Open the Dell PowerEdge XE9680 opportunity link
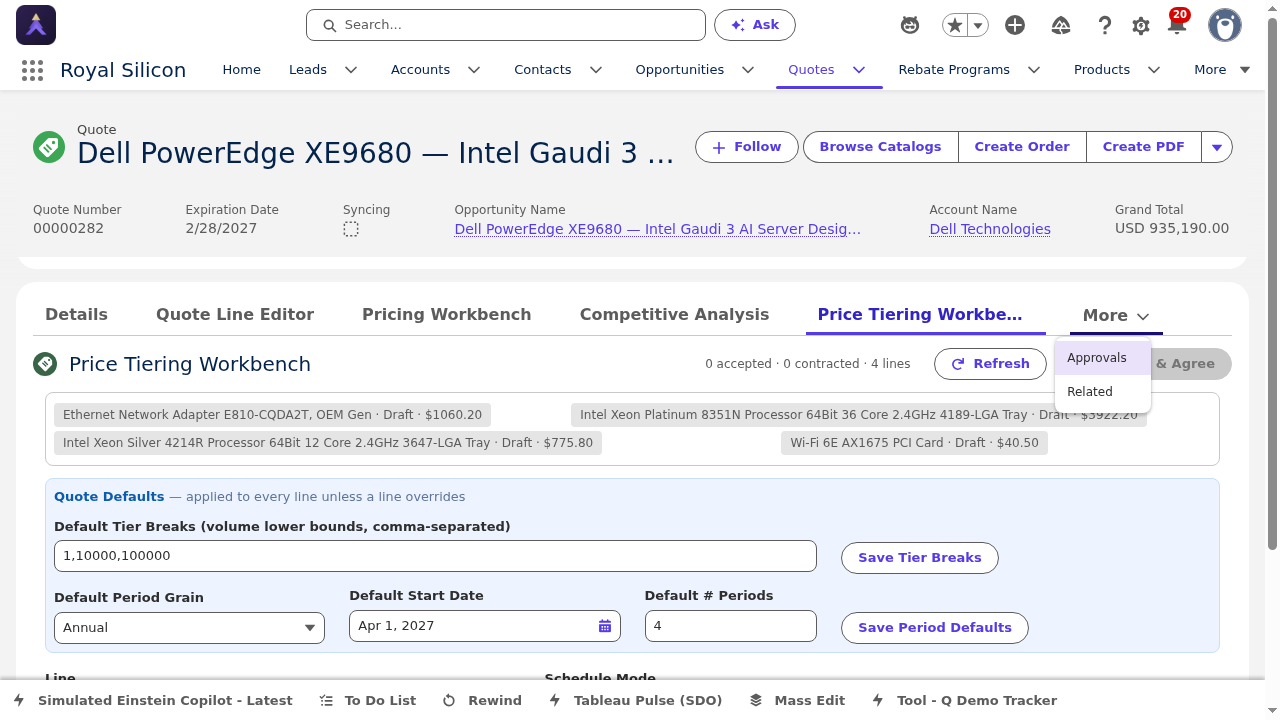1280x720 pixels. tap(657, 229)
